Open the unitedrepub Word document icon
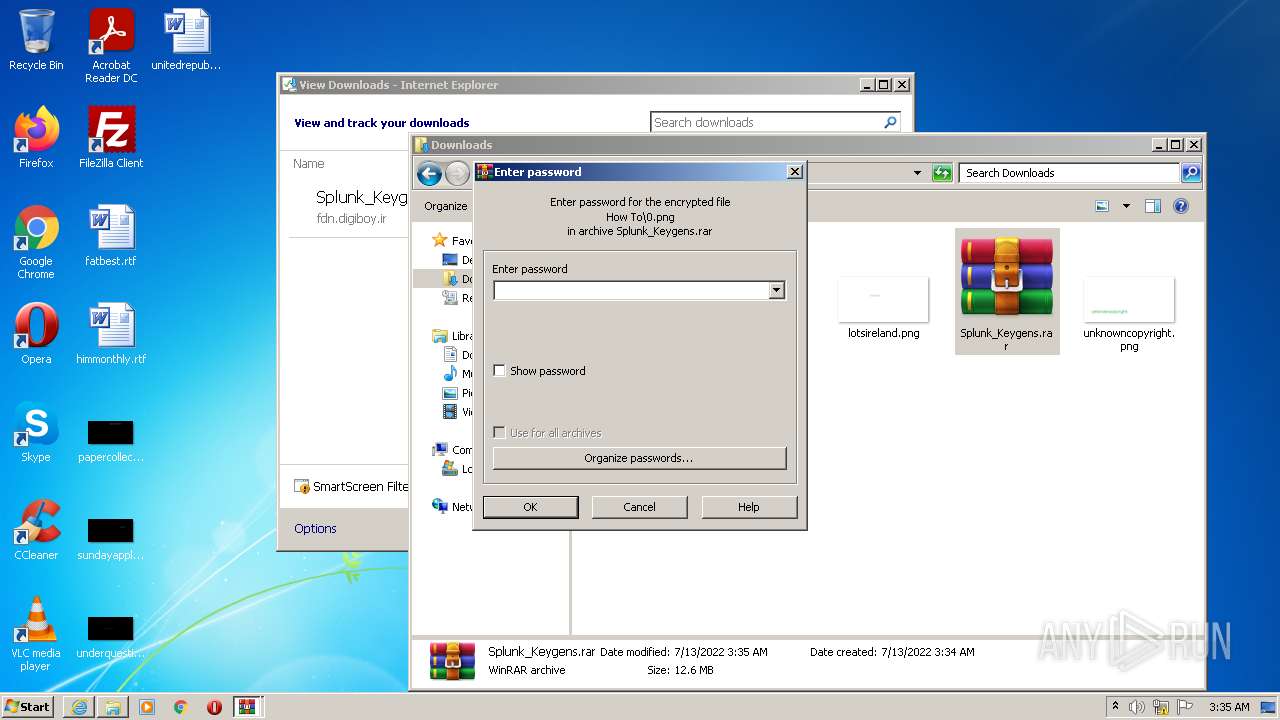The height and width of the screenshot is (720, 1280). pyautogui.click(x=186, y=40)
